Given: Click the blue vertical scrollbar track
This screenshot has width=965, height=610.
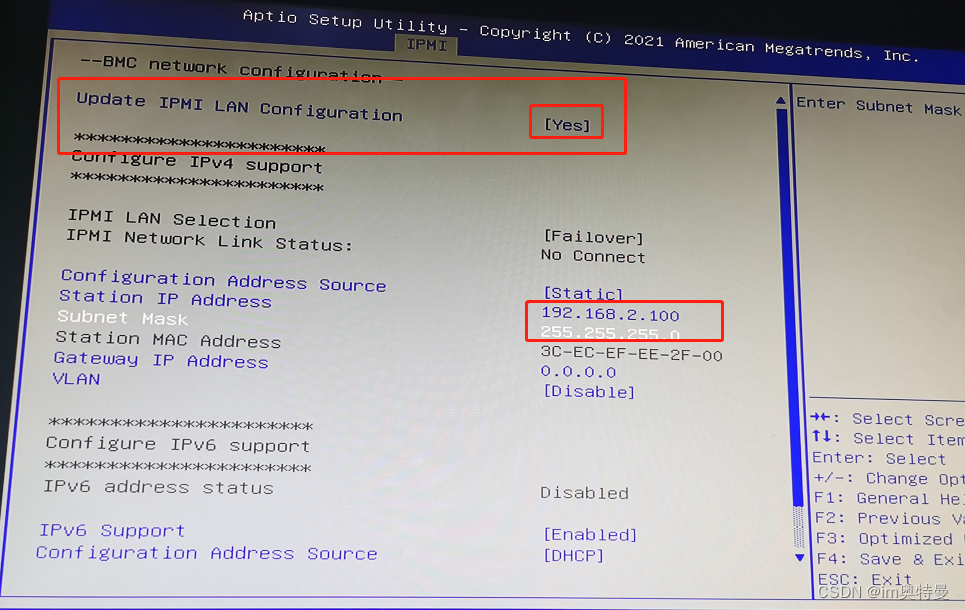Looking at the screenshot, I should pos(790,308).
